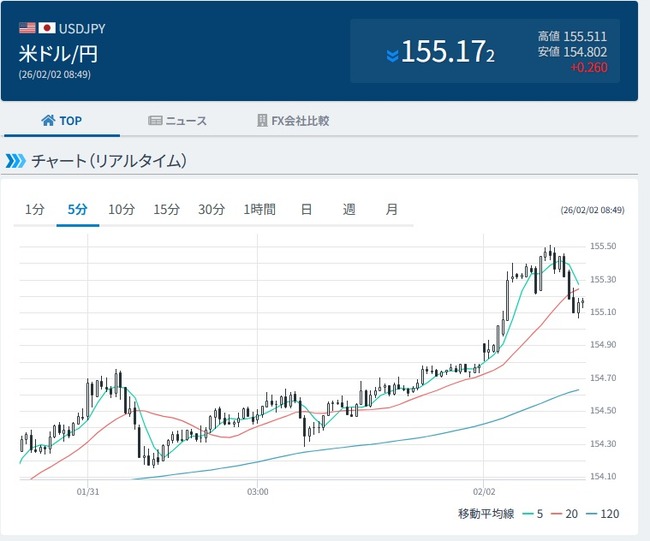The height and width of the screenshot is (541, 650).
Task: Show the monthly 月 chart
Action: click(392, 209)
